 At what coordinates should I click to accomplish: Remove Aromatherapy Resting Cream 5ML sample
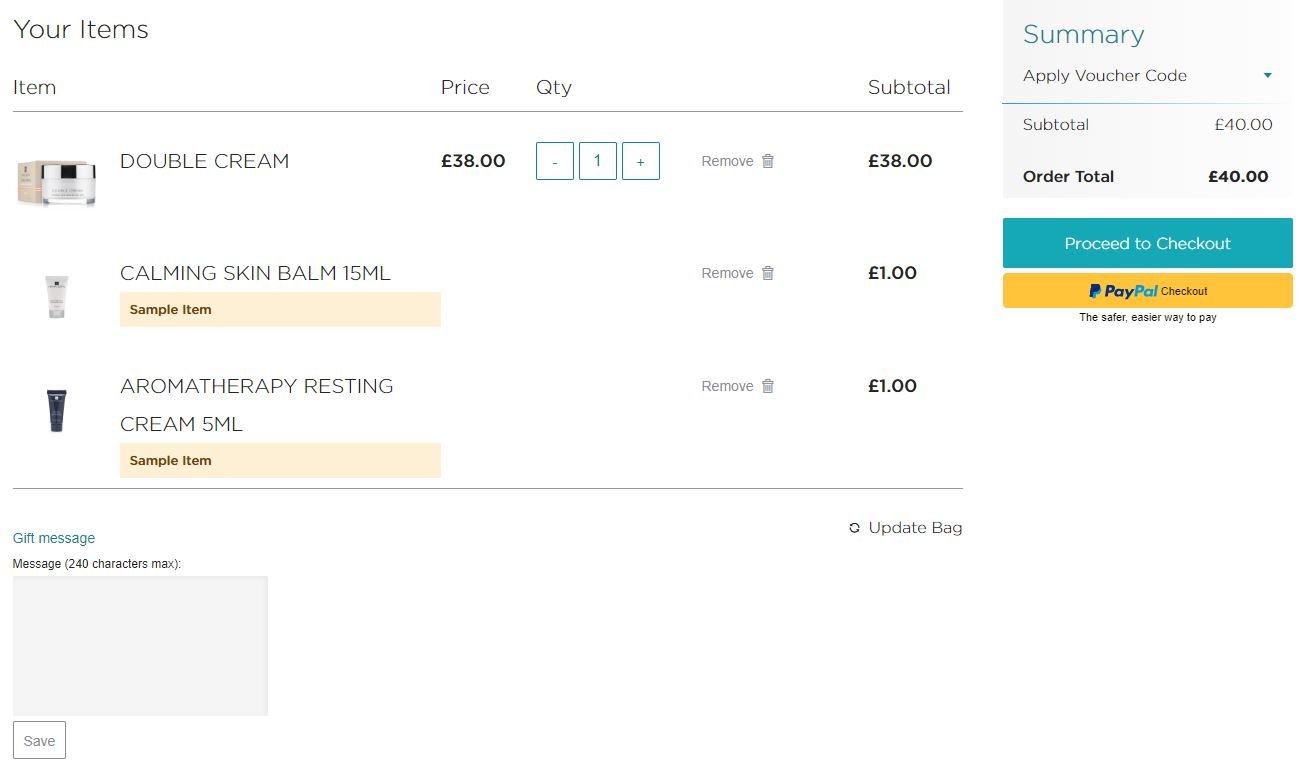(738, 386)
